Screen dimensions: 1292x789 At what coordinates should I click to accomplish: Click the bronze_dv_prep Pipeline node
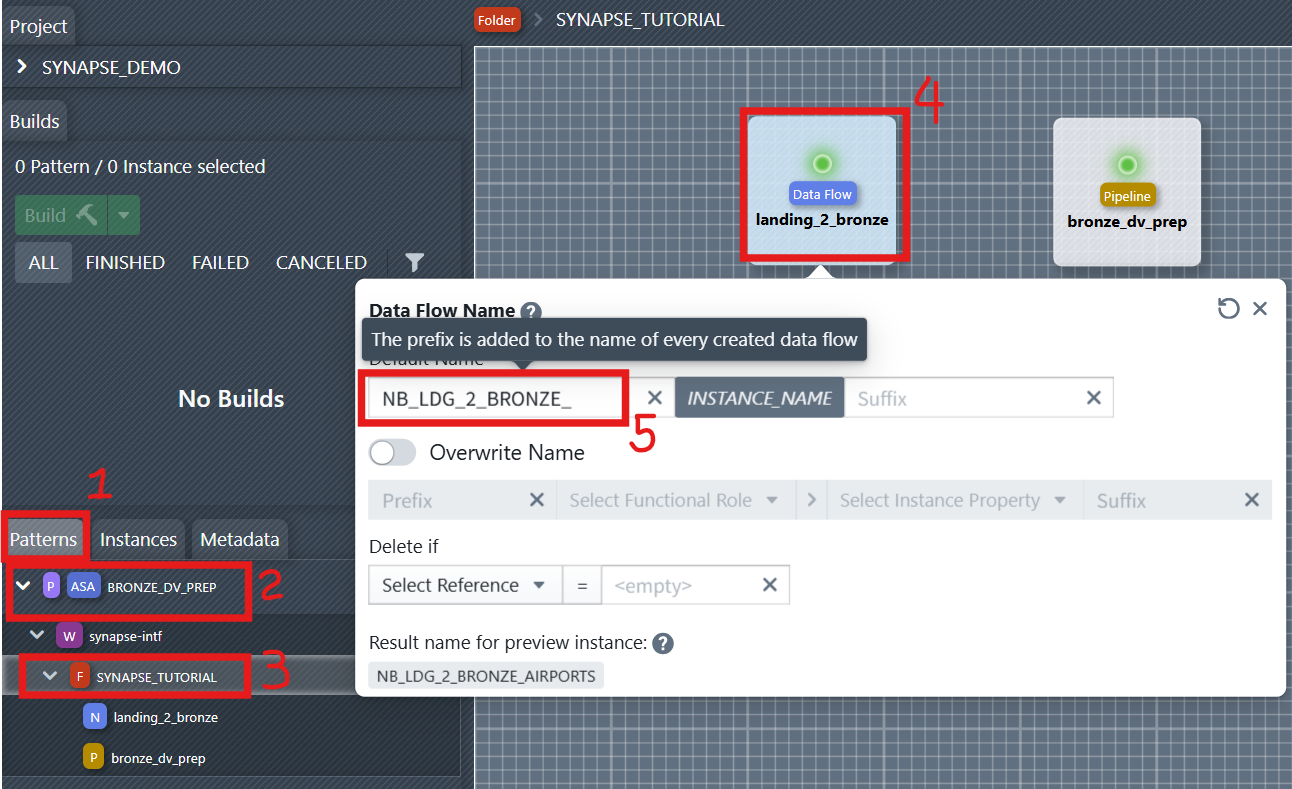point(1127,192)
